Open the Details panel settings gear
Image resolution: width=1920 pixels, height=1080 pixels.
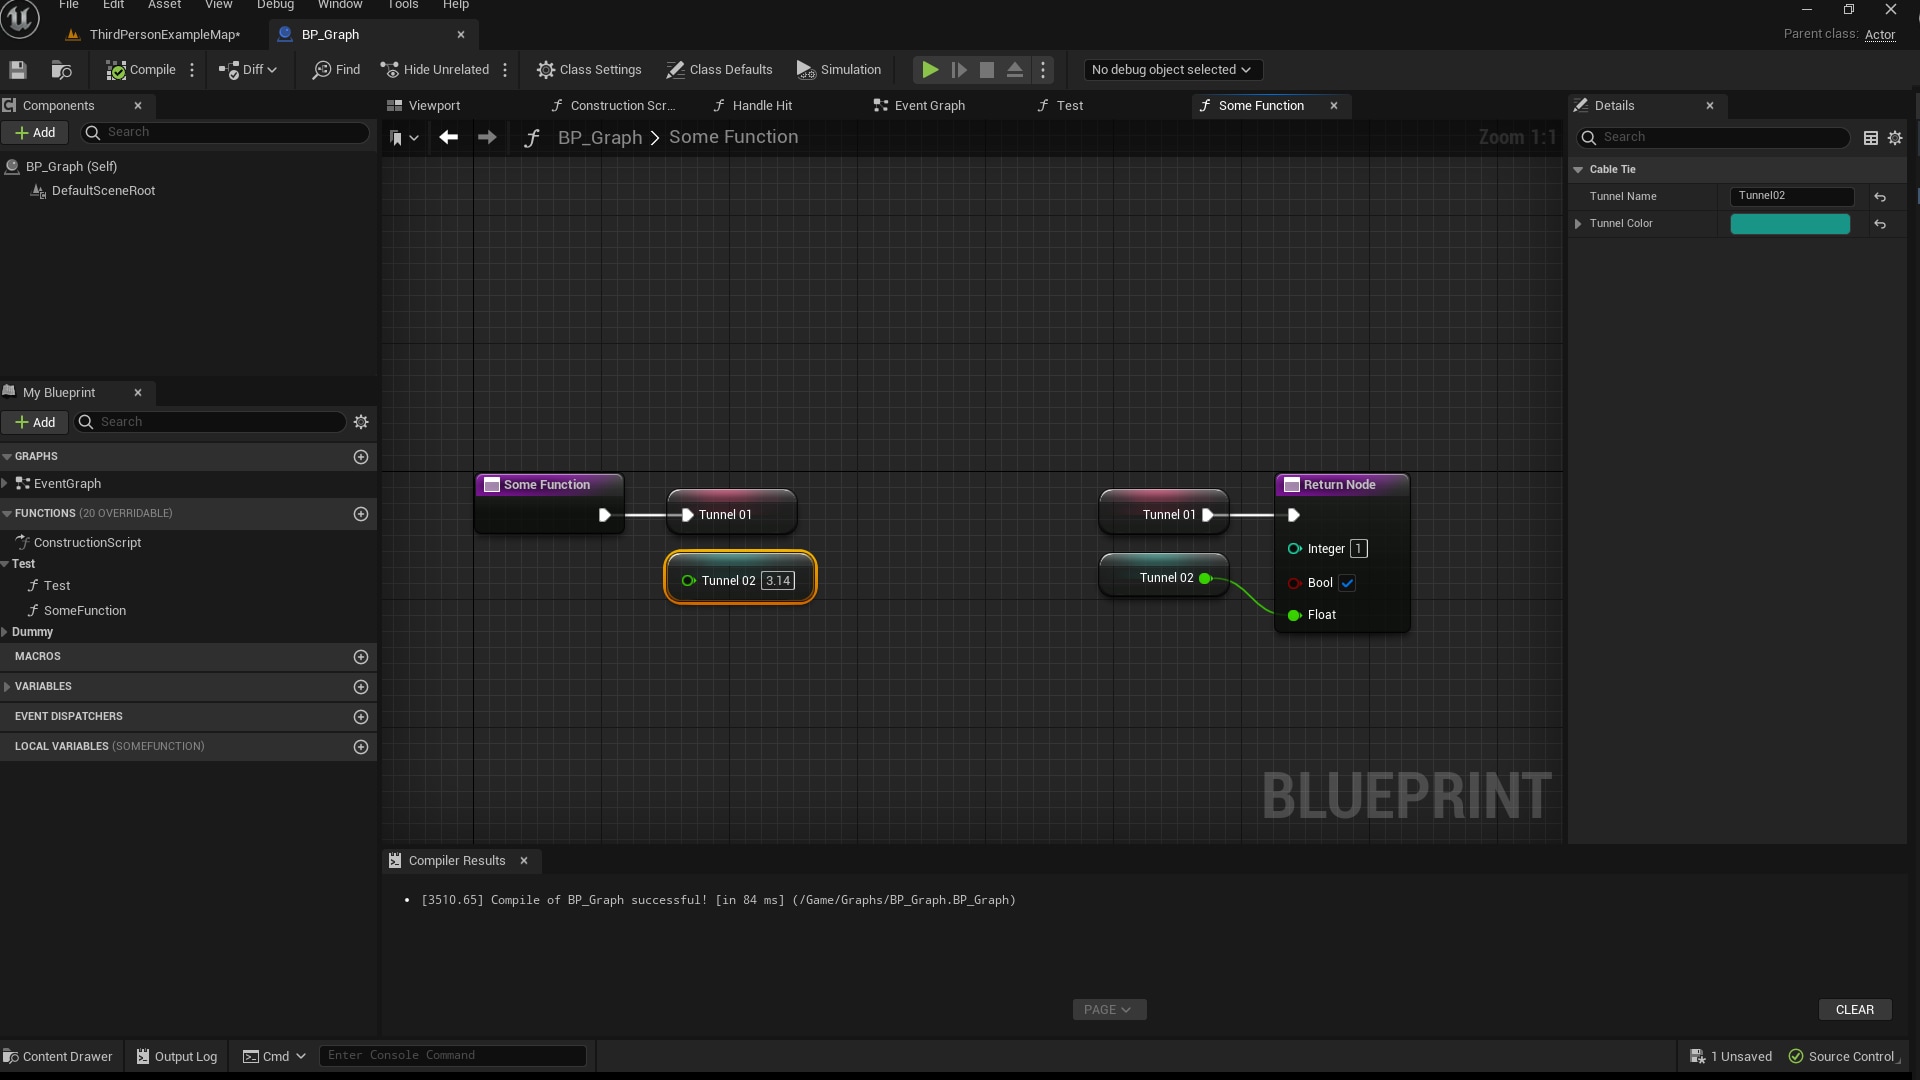pos(1896,138)
